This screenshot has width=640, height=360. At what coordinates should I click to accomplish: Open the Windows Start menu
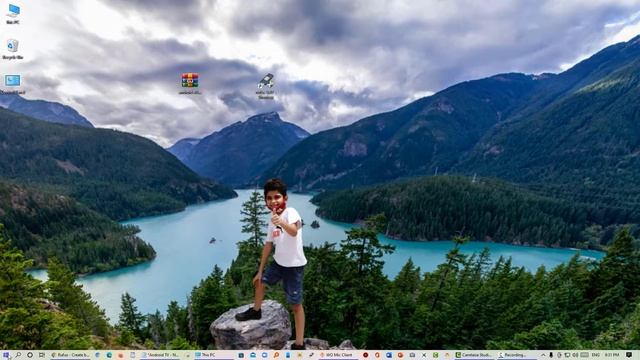pyautogui.click(x=6, y=355)
